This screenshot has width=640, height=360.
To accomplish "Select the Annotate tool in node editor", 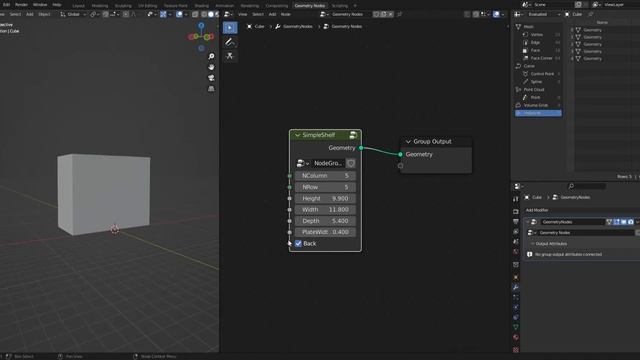I will click(x=230, y=42).
